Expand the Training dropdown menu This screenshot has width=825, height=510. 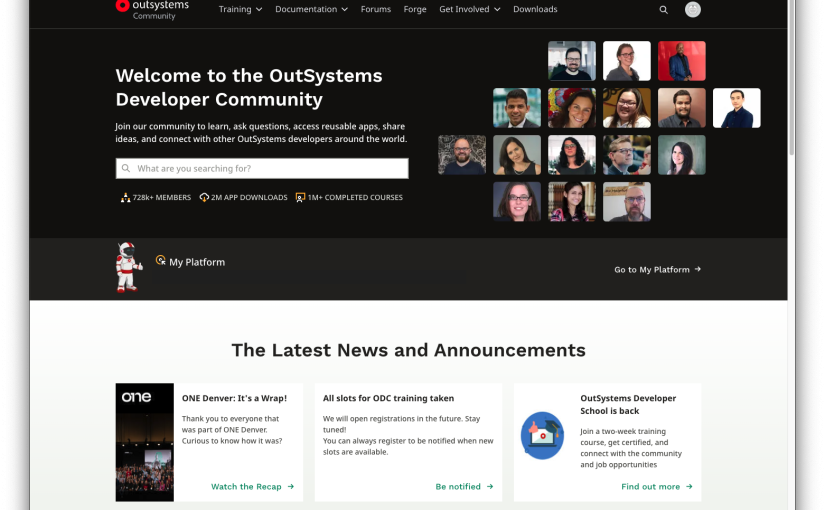(240, 9)
